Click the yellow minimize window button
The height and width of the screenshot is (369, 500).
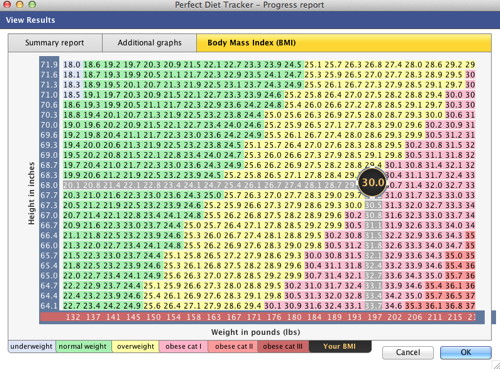click(20, 4)
